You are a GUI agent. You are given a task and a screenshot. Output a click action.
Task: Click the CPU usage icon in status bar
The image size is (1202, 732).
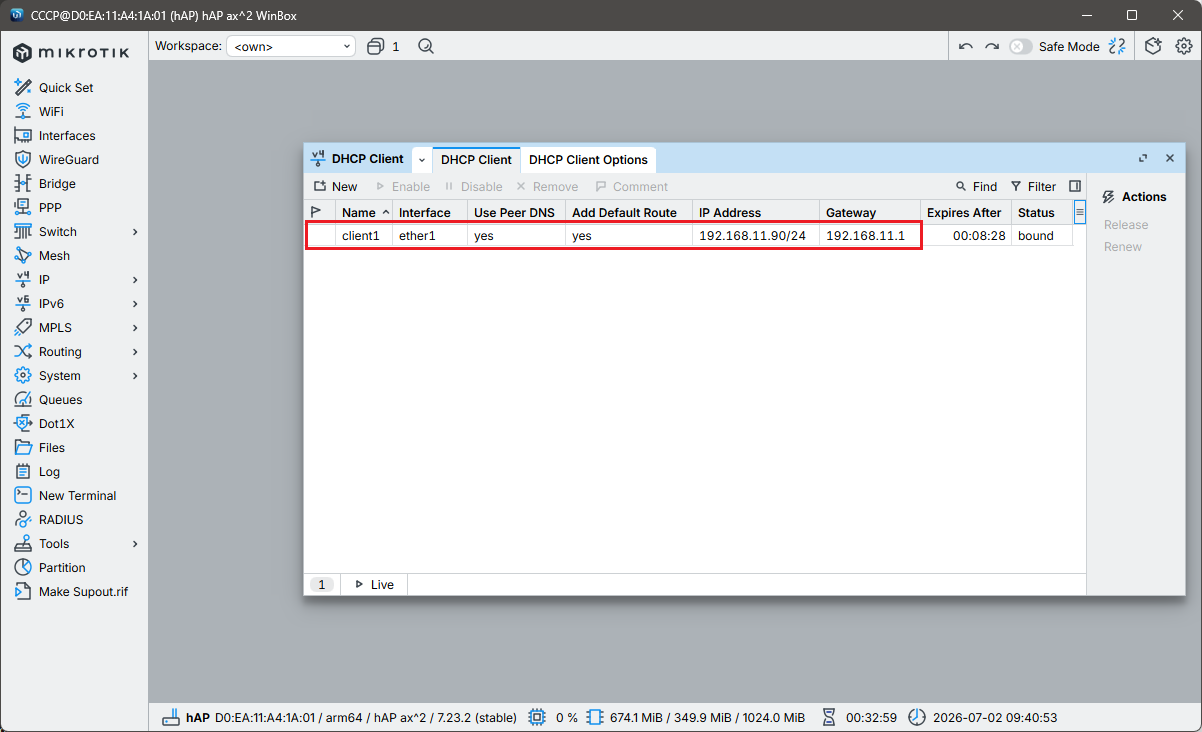click(x=537, y=717)
